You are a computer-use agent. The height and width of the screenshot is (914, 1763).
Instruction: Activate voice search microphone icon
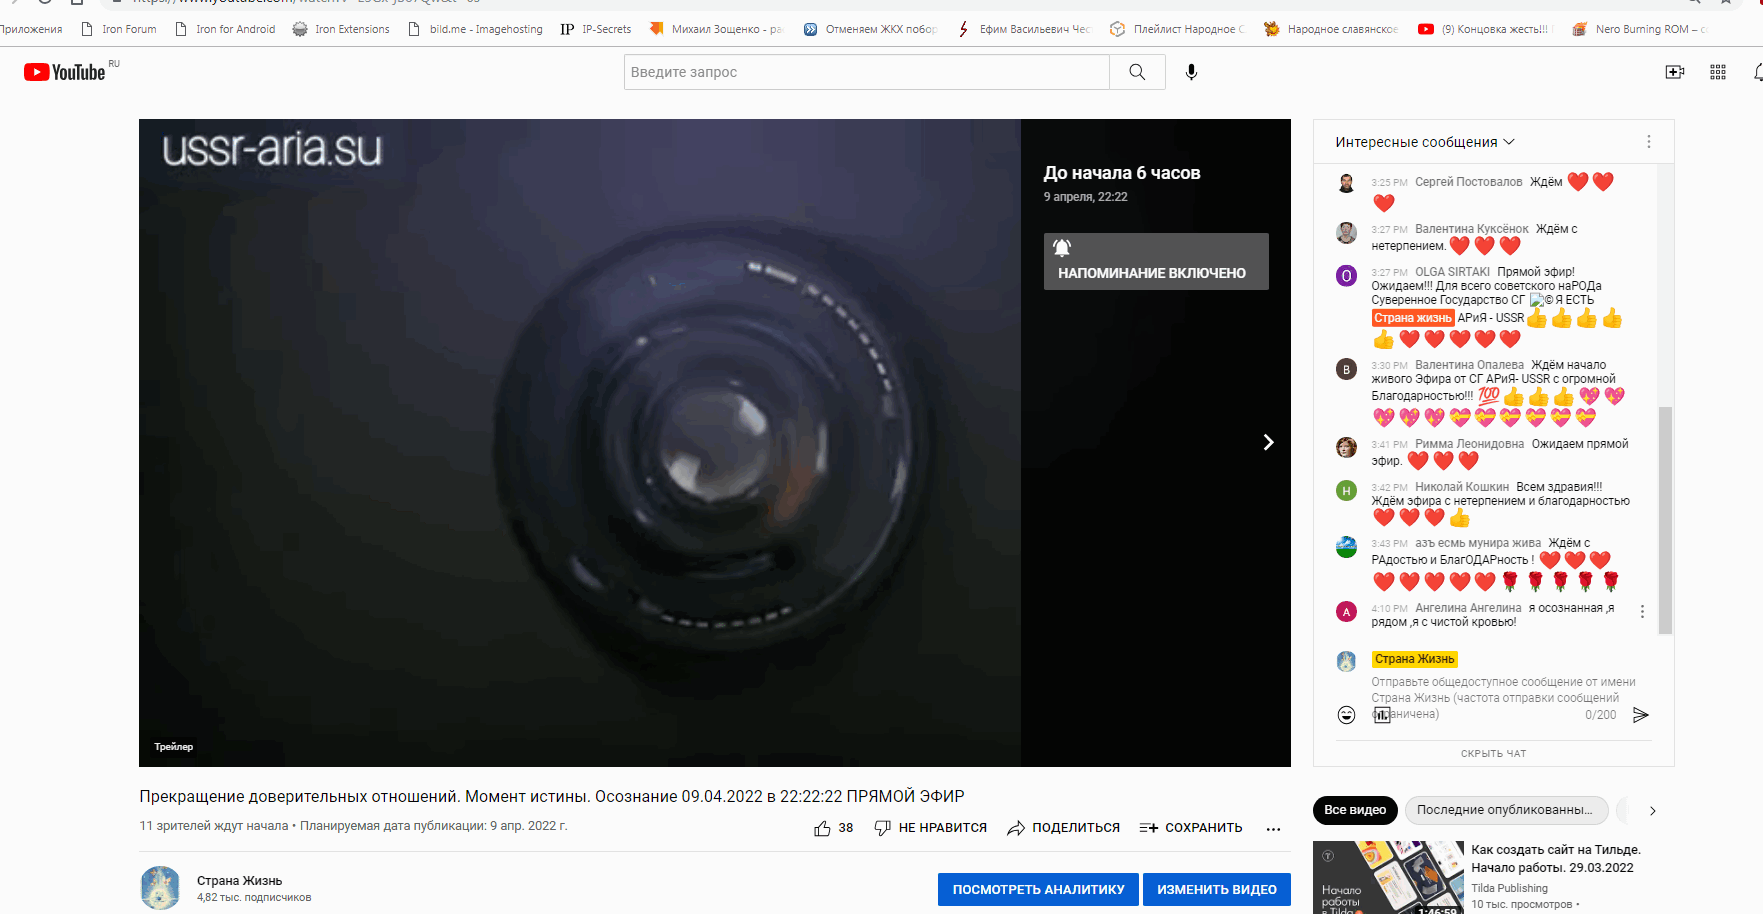1191,72
